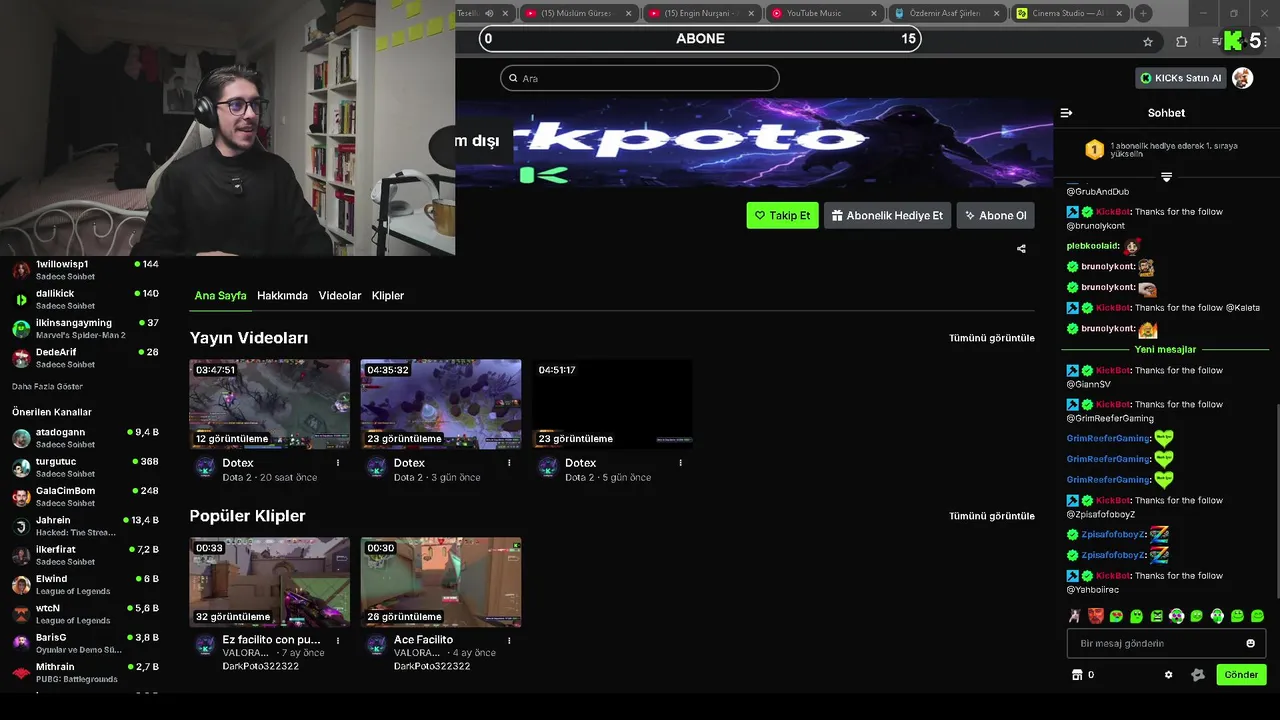
Task: Open the 03:47:51 Dotex video thumbnail
Action: [x=270, y=404]
